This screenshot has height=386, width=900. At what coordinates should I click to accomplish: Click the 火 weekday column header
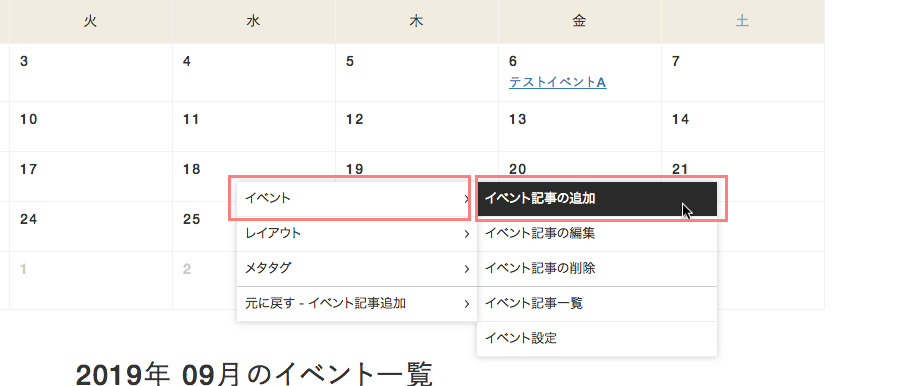click(90, 22)
